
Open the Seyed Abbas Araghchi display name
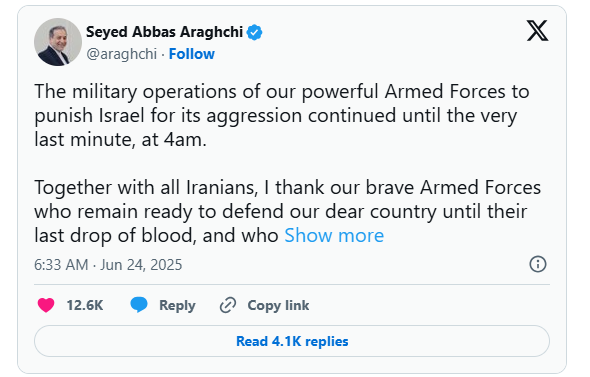pos(164,32)
